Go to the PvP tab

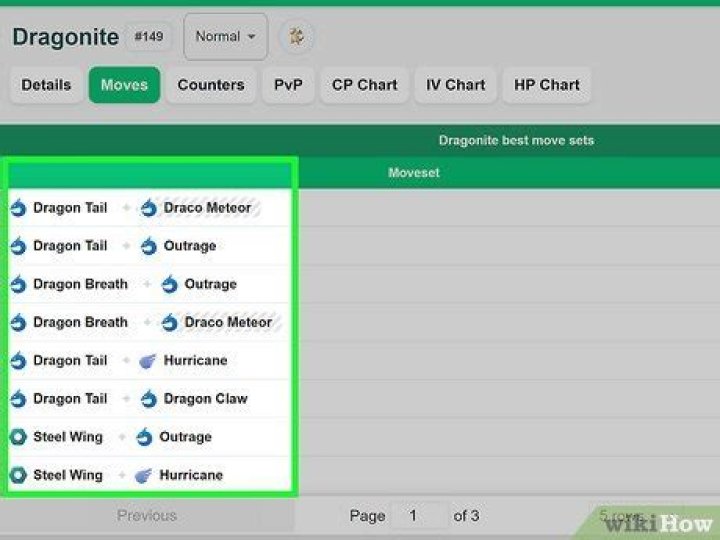pyautogui.click(x=288, y=85)
